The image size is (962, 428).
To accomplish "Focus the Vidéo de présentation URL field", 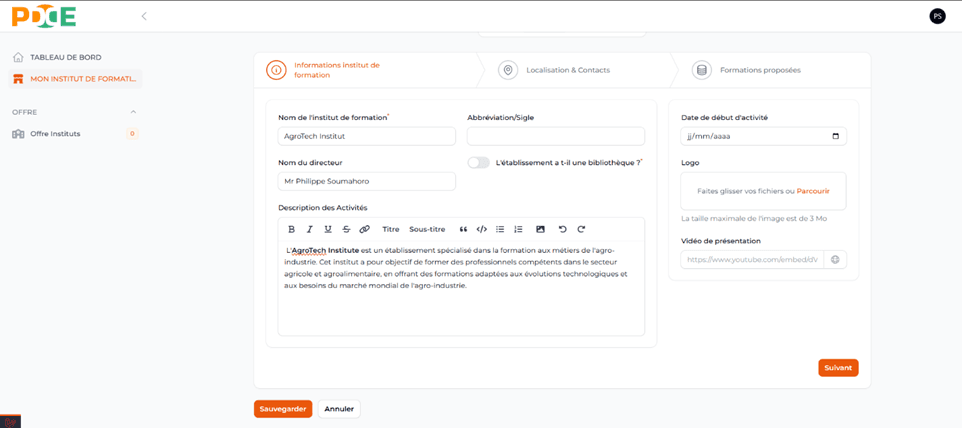I will (x=752, y=259).
